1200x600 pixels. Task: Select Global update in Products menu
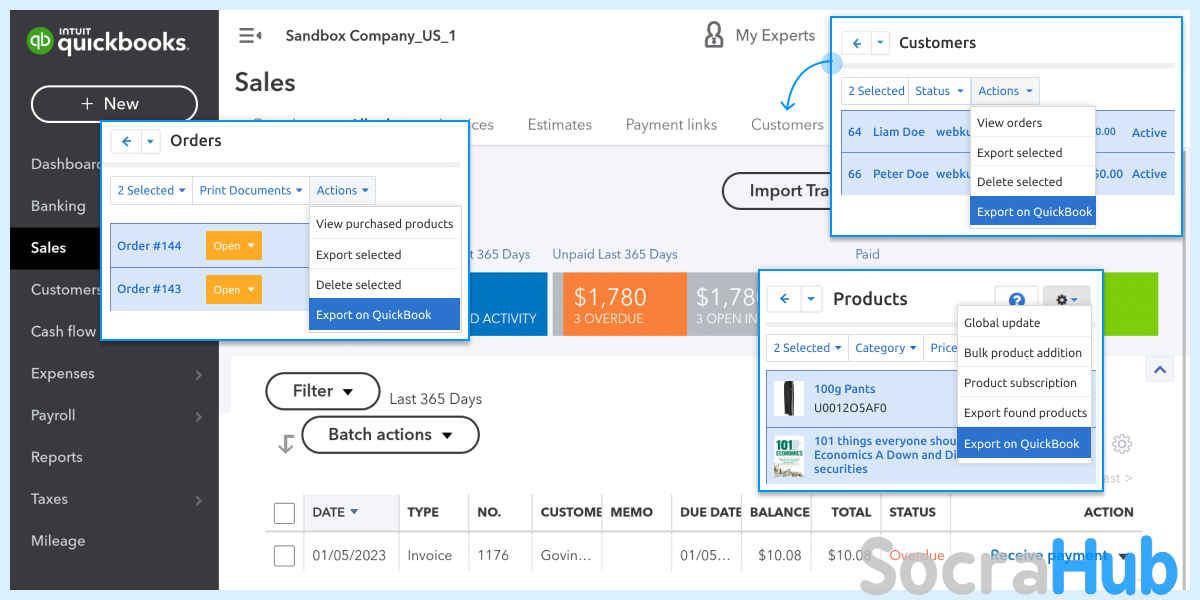[x=1024, y=323]
